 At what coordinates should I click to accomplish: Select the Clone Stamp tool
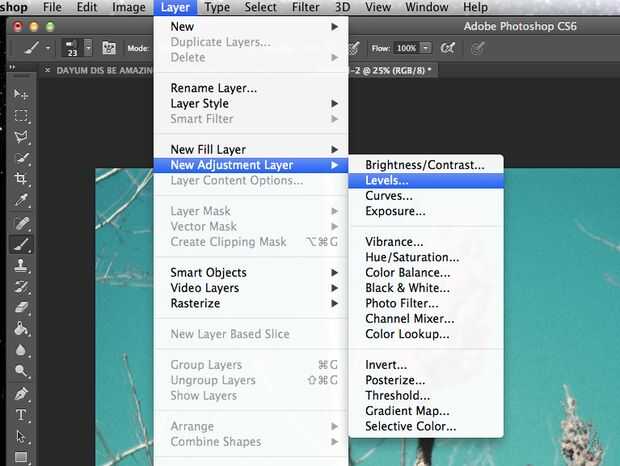click(21, 265)
